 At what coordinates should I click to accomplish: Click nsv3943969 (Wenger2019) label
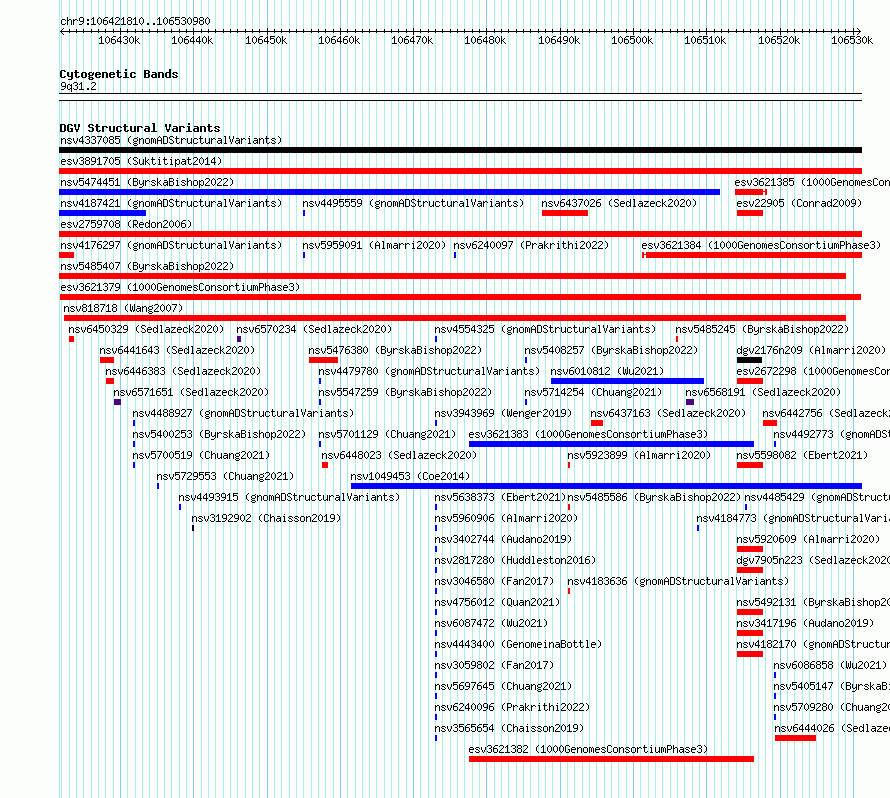tap(503, 413)
